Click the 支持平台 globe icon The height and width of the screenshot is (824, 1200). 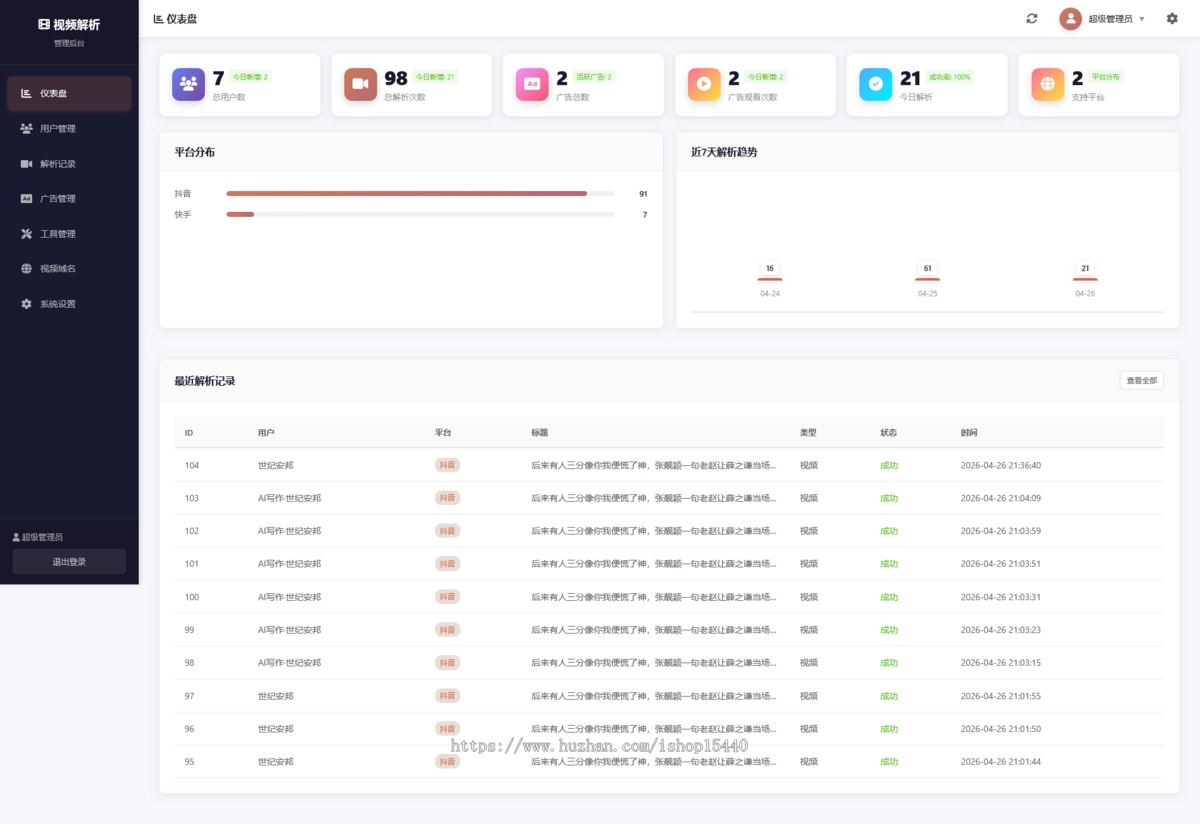(x=1048, y=84)
